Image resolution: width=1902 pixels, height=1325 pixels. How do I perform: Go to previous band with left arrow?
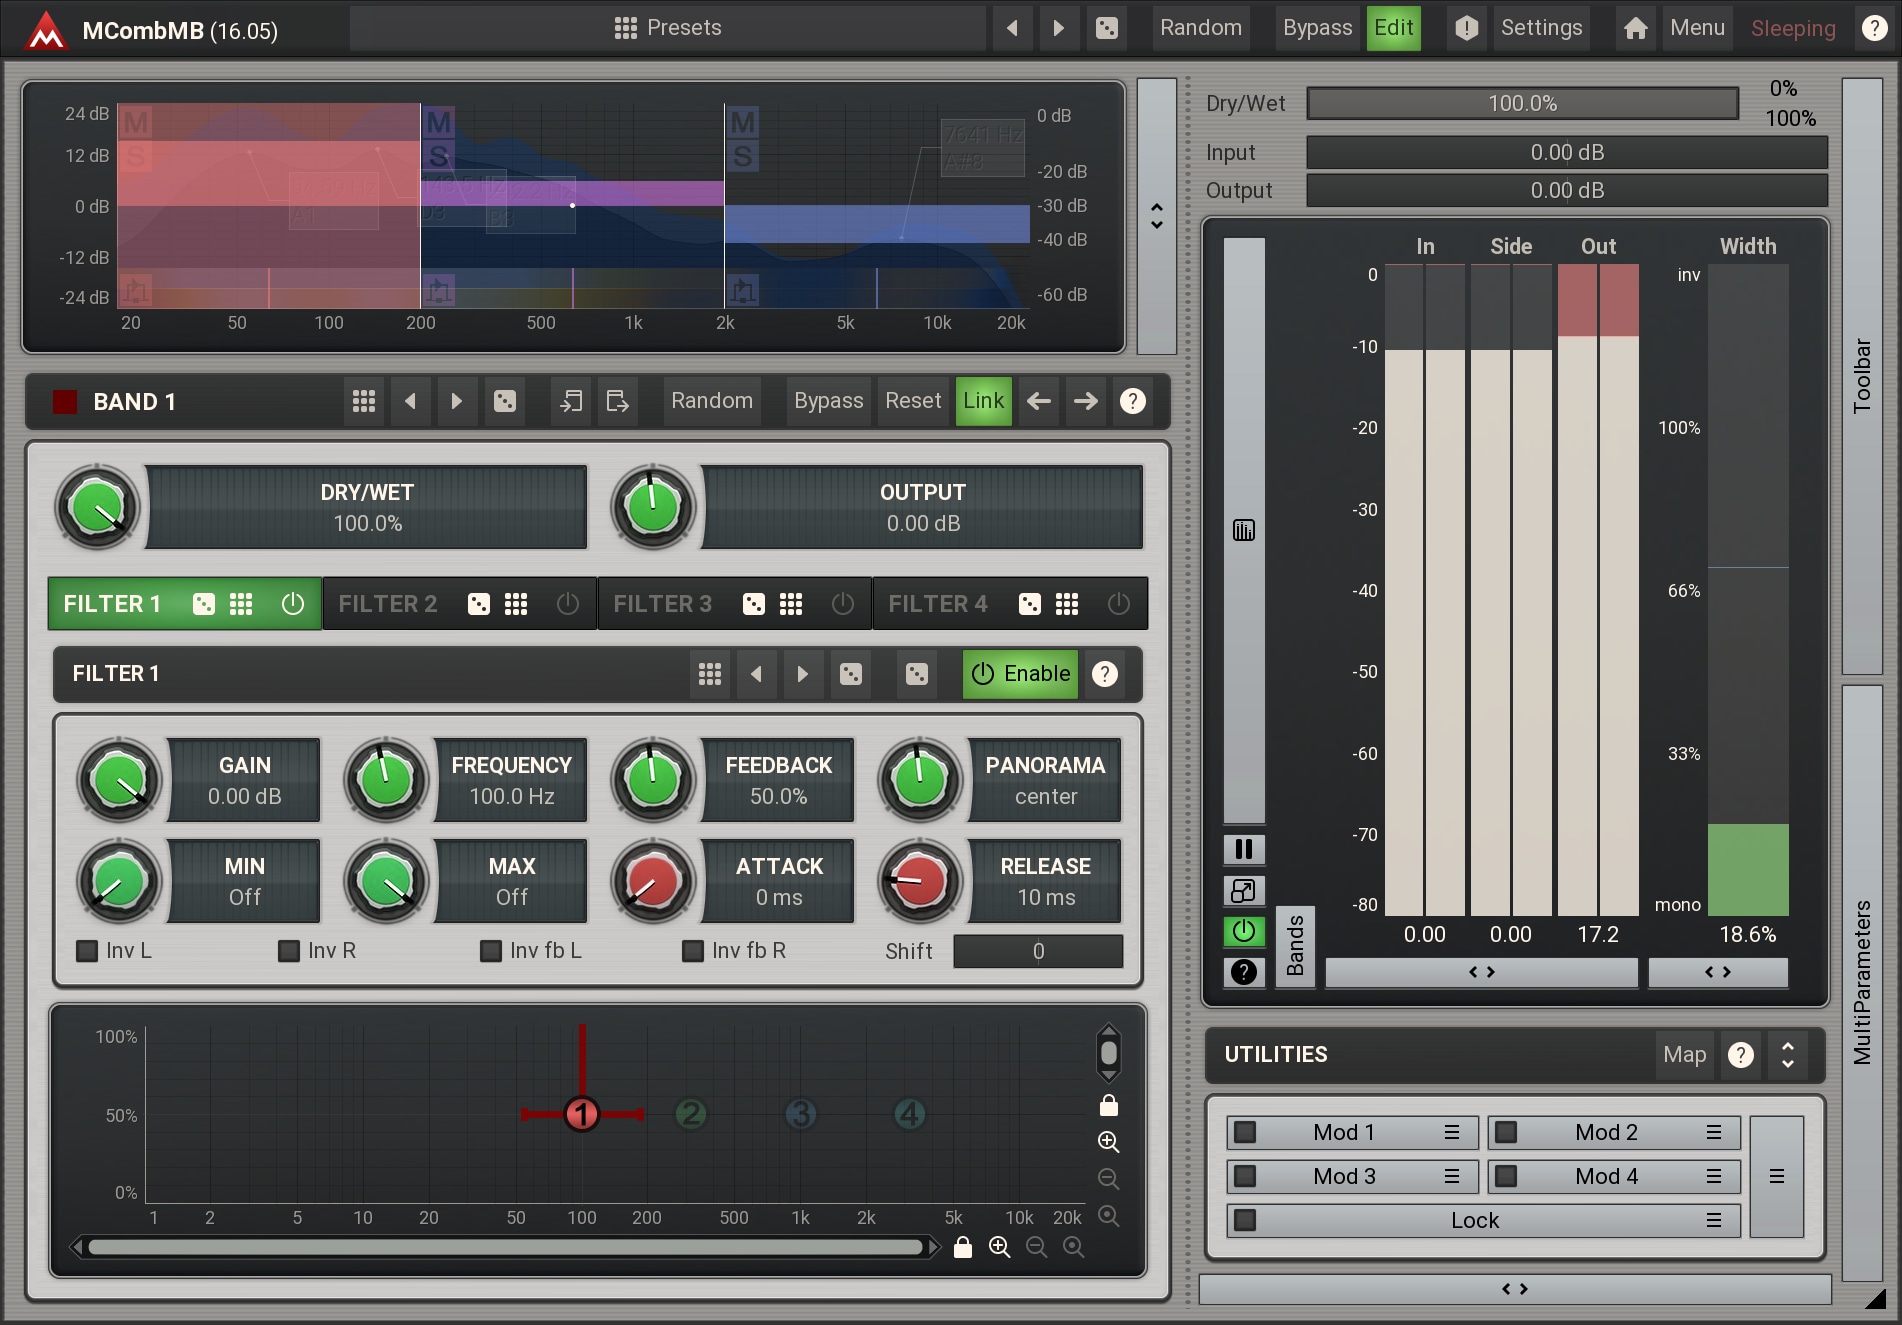click(1039, 402)
